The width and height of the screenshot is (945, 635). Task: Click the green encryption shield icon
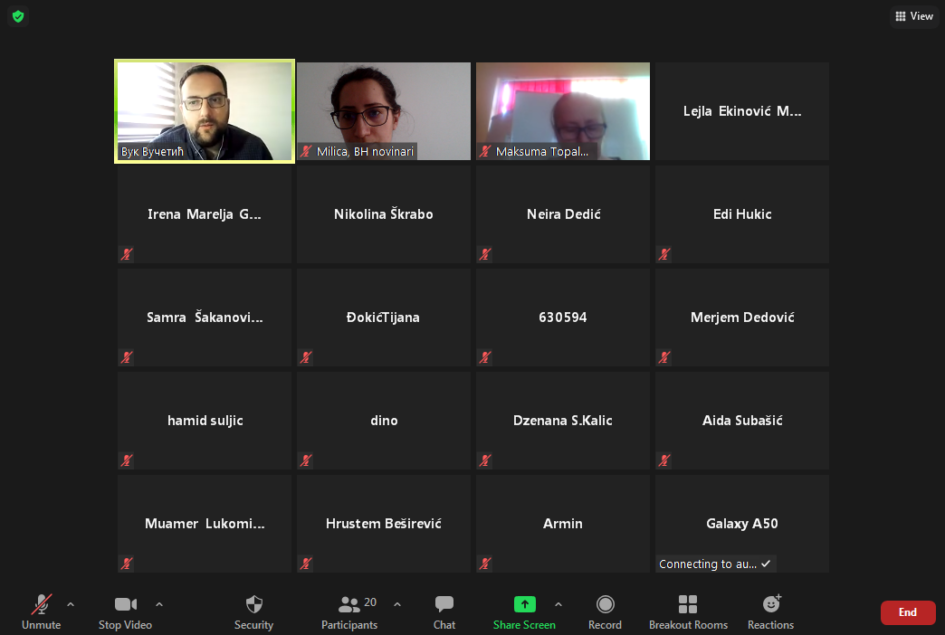tap(18, 16)
